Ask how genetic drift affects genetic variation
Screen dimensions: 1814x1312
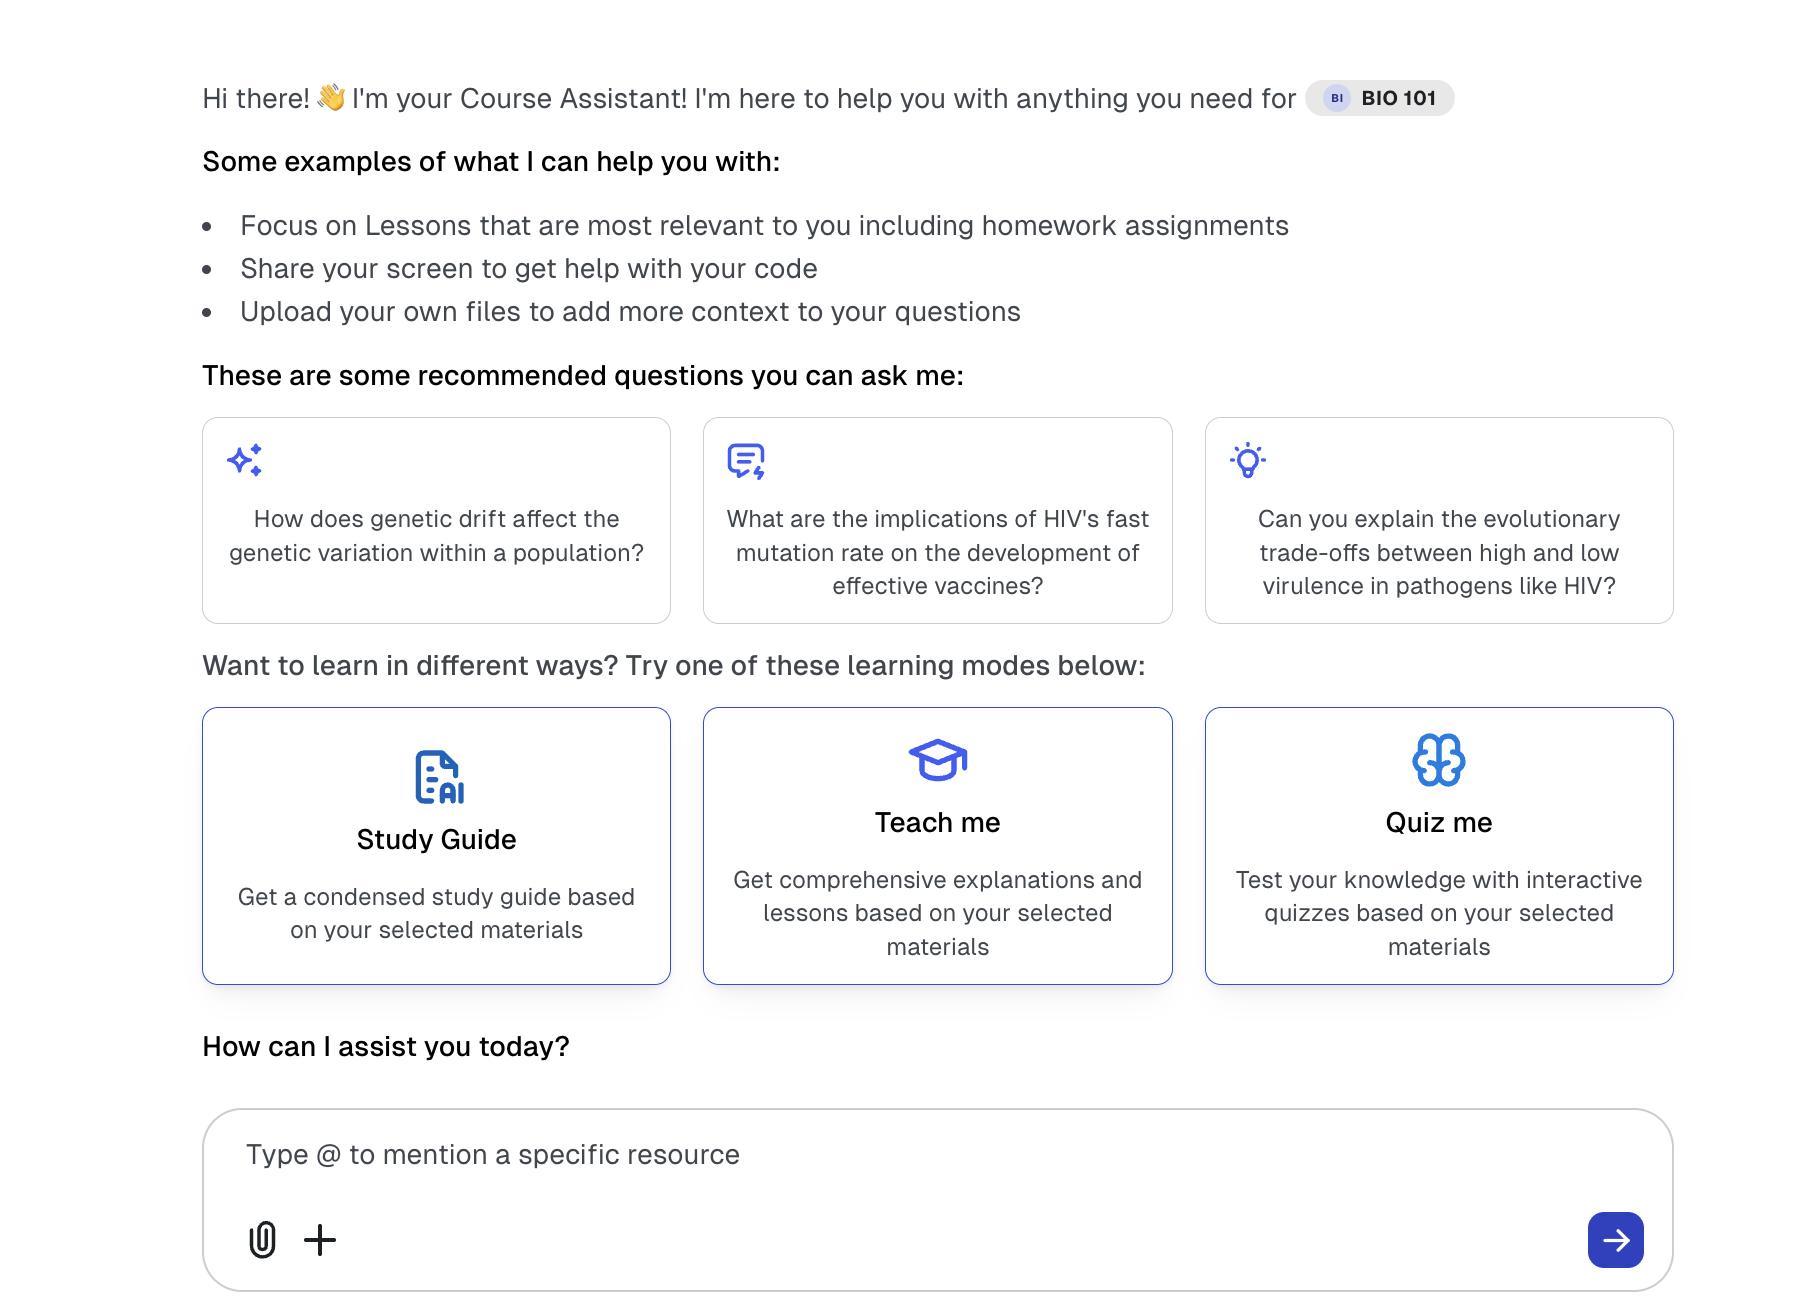tap(436, 536)
